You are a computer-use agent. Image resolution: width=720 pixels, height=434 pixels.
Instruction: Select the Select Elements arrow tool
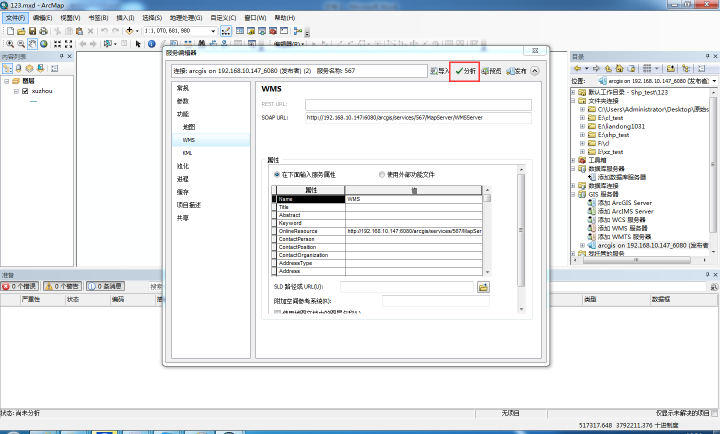[x=138, y=44]
